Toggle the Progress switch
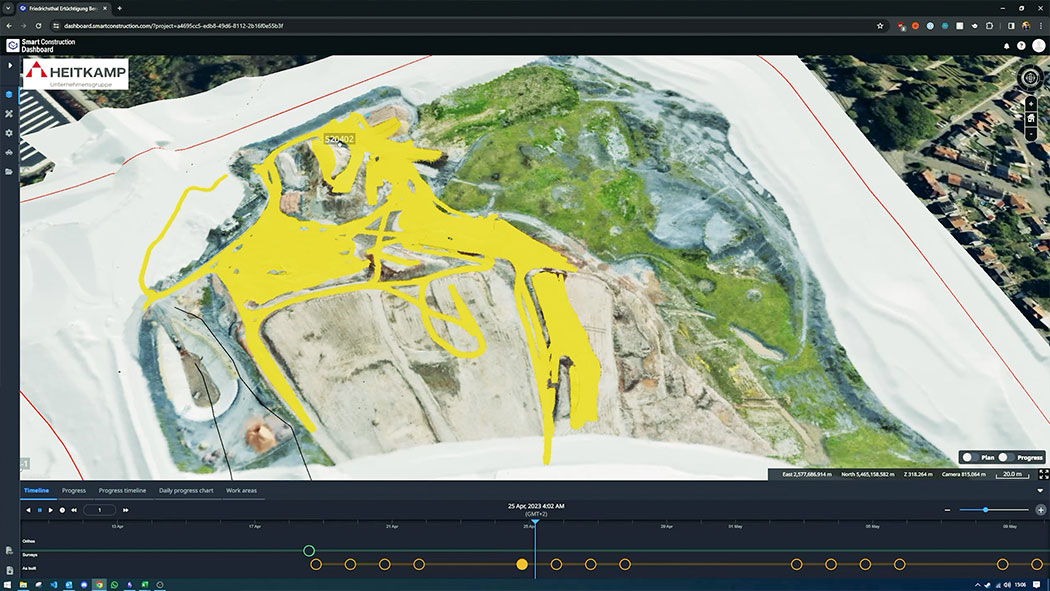The height and width of the screenshot is (591, 1050). pos(1005,457)
